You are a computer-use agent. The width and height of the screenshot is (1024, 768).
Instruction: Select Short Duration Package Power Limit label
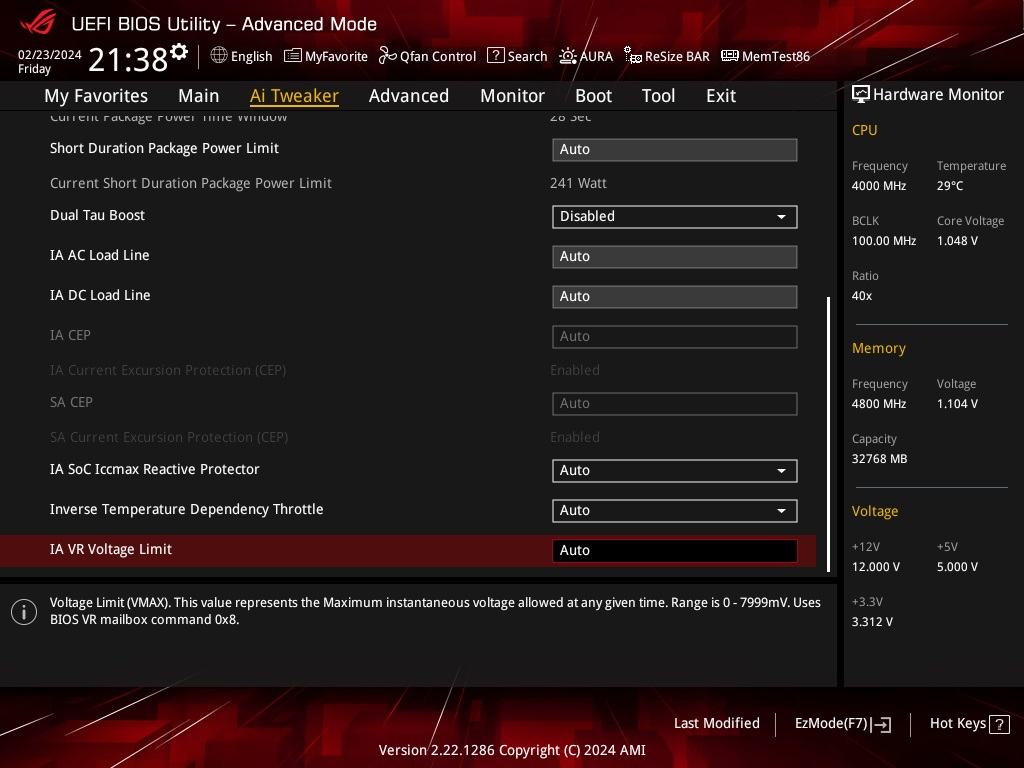point(164,148)
